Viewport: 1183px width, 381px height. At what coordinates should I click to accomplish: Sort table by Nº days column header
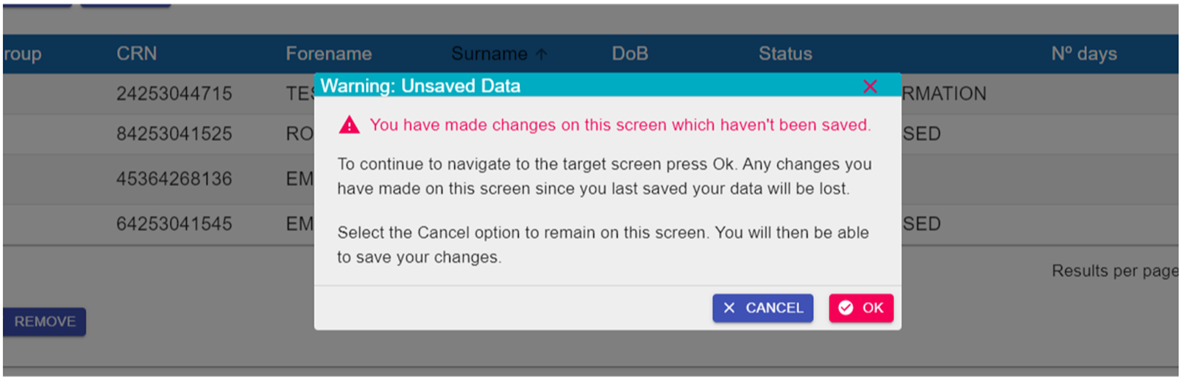pos(1084,54)
